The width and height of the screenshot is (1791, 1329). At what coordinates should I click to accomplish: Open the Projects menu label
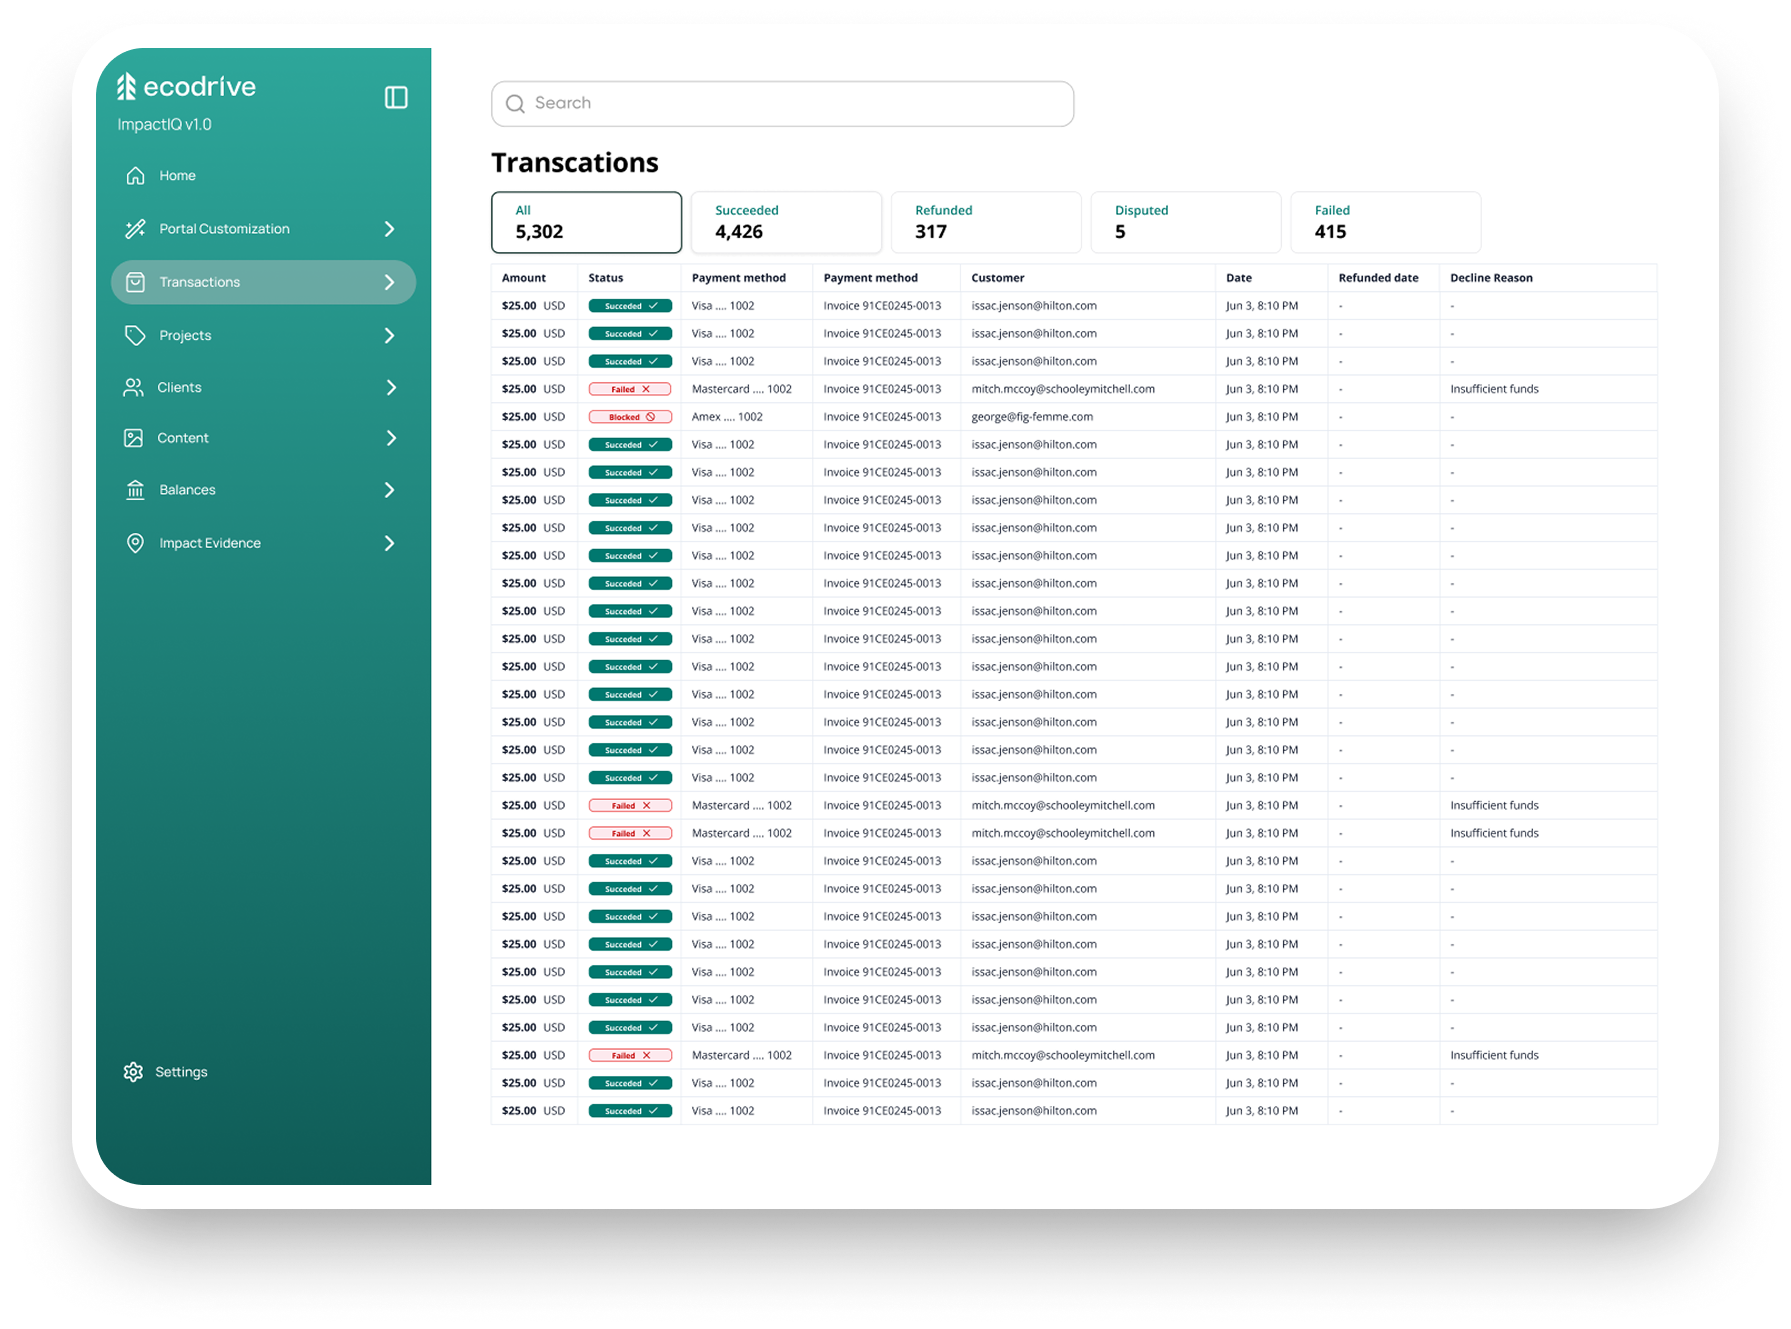click(185, 335)
